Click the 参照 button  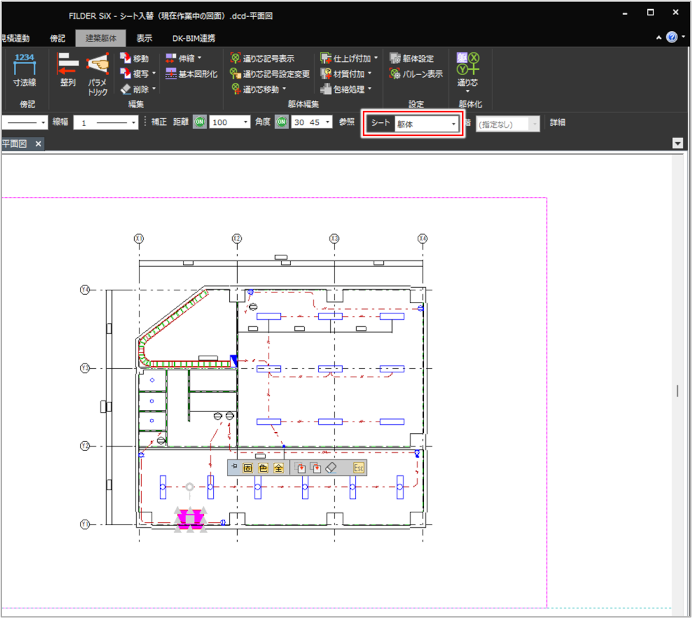[346, 122]
